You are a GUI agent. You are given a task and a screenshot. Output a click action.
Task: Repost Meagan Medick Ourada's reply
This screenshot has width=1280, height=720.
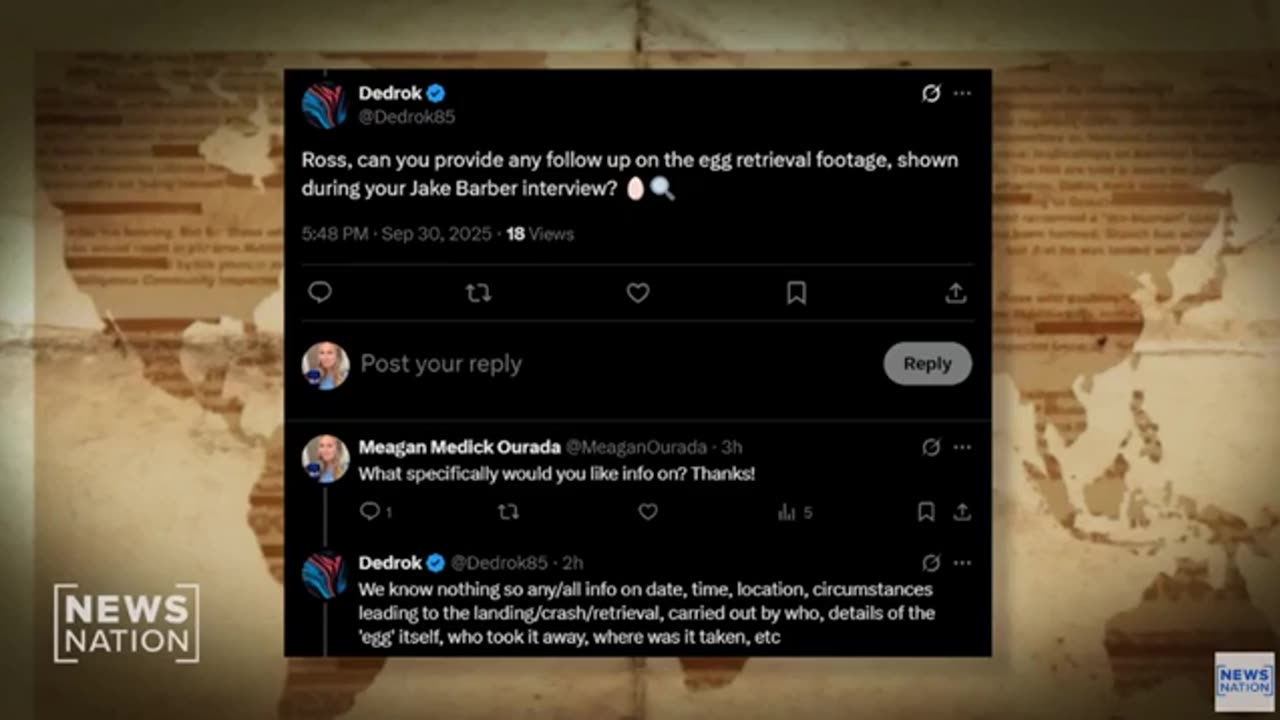(508, 512)
